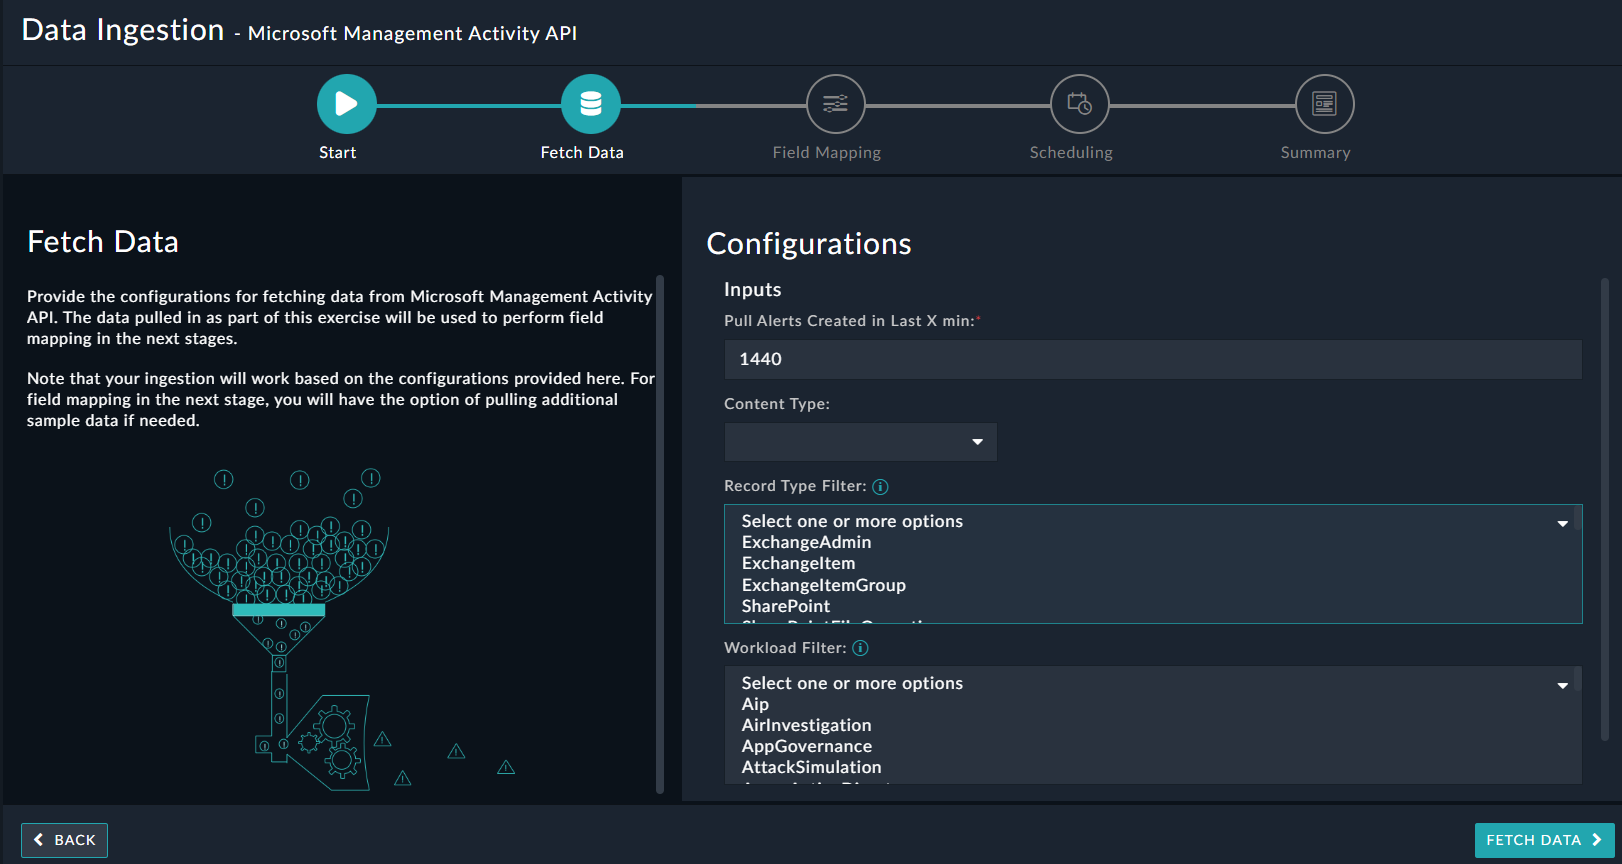
Task: Select ExchangeAdmin in record type list
Action: pos(806,542)
